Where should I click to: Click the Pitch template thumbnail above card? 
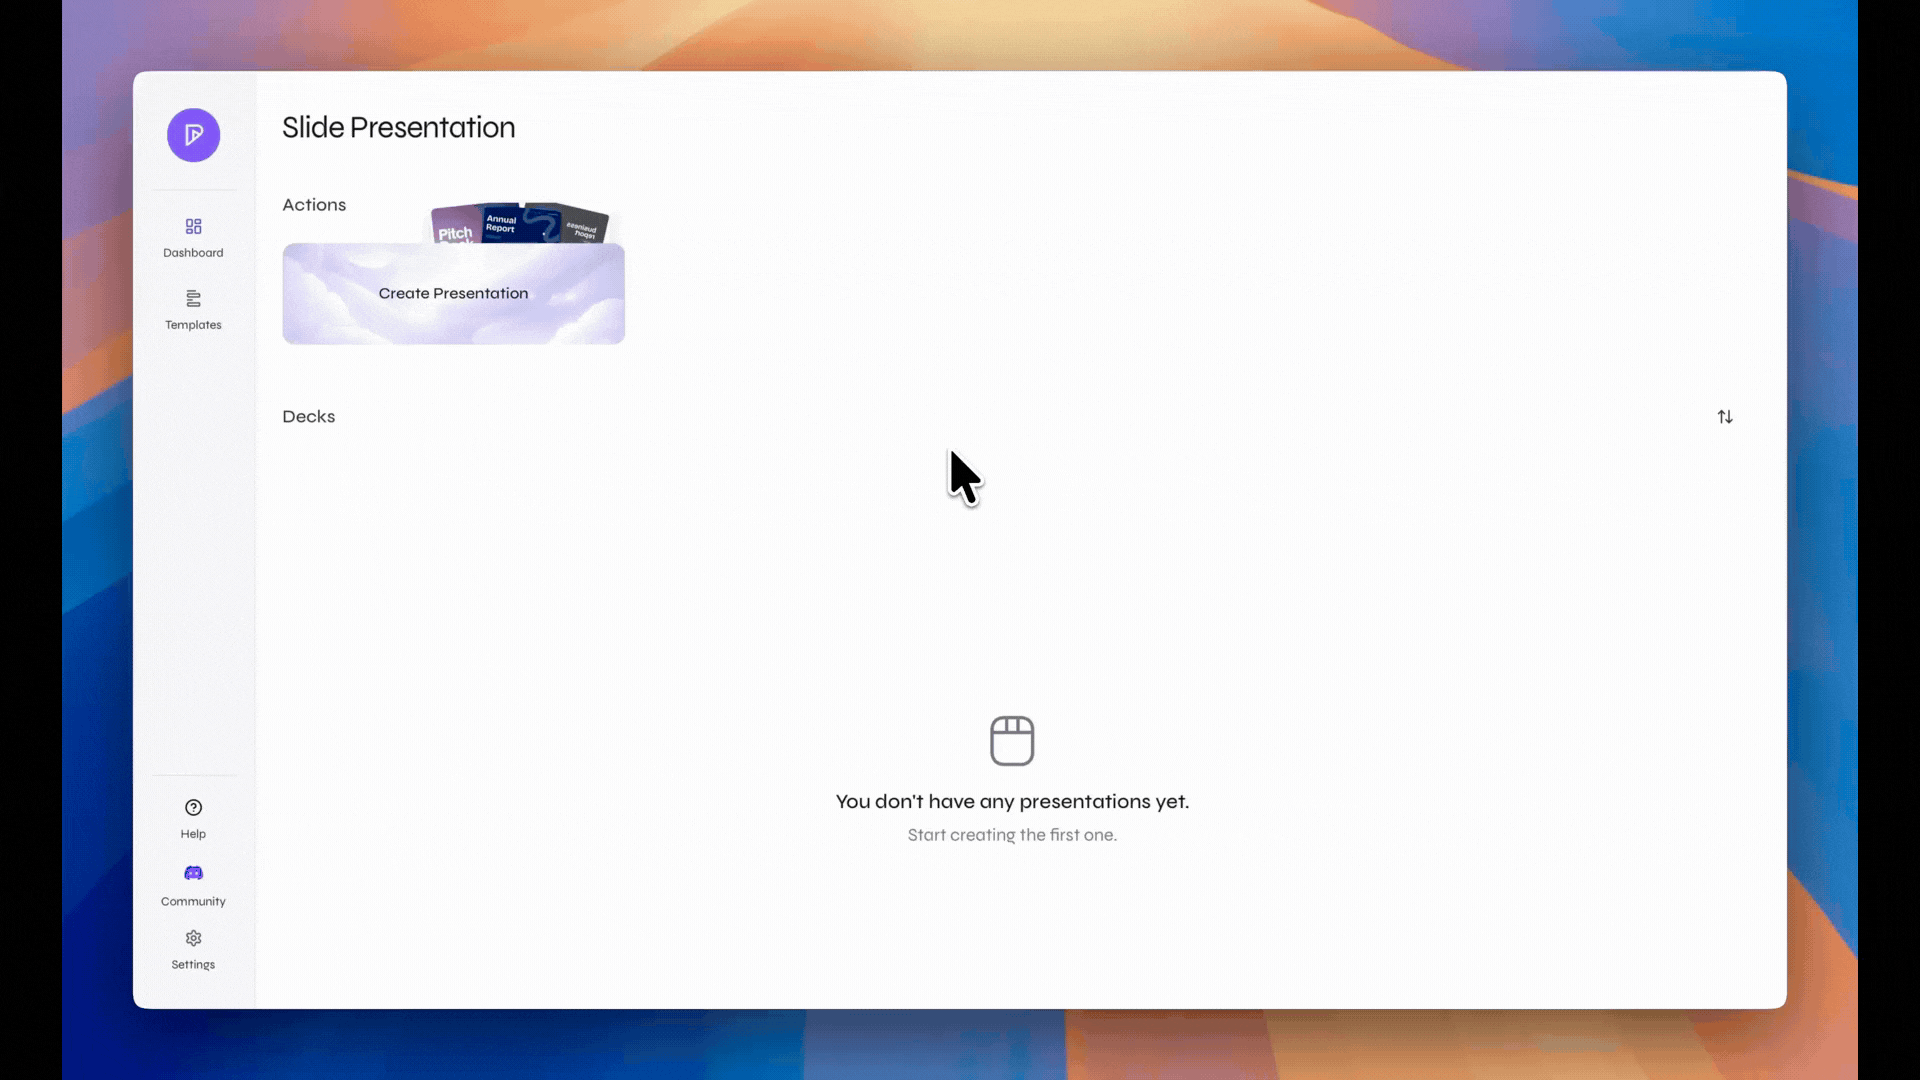pyautogui.click(x=455, y=226)
